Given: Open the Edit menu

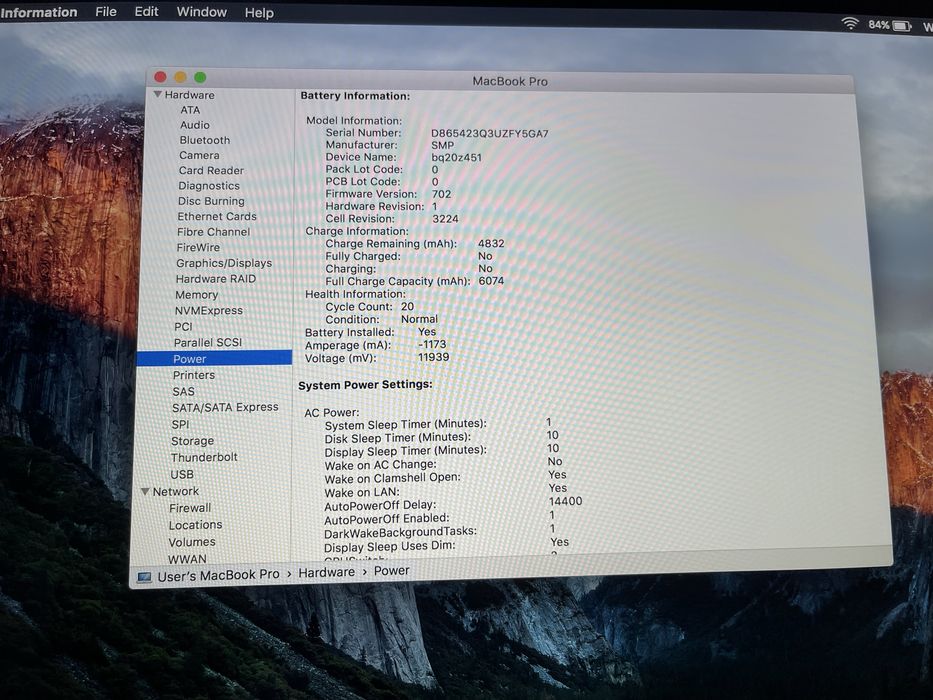Looking at the screenshot, I should (x=146, y=11).
